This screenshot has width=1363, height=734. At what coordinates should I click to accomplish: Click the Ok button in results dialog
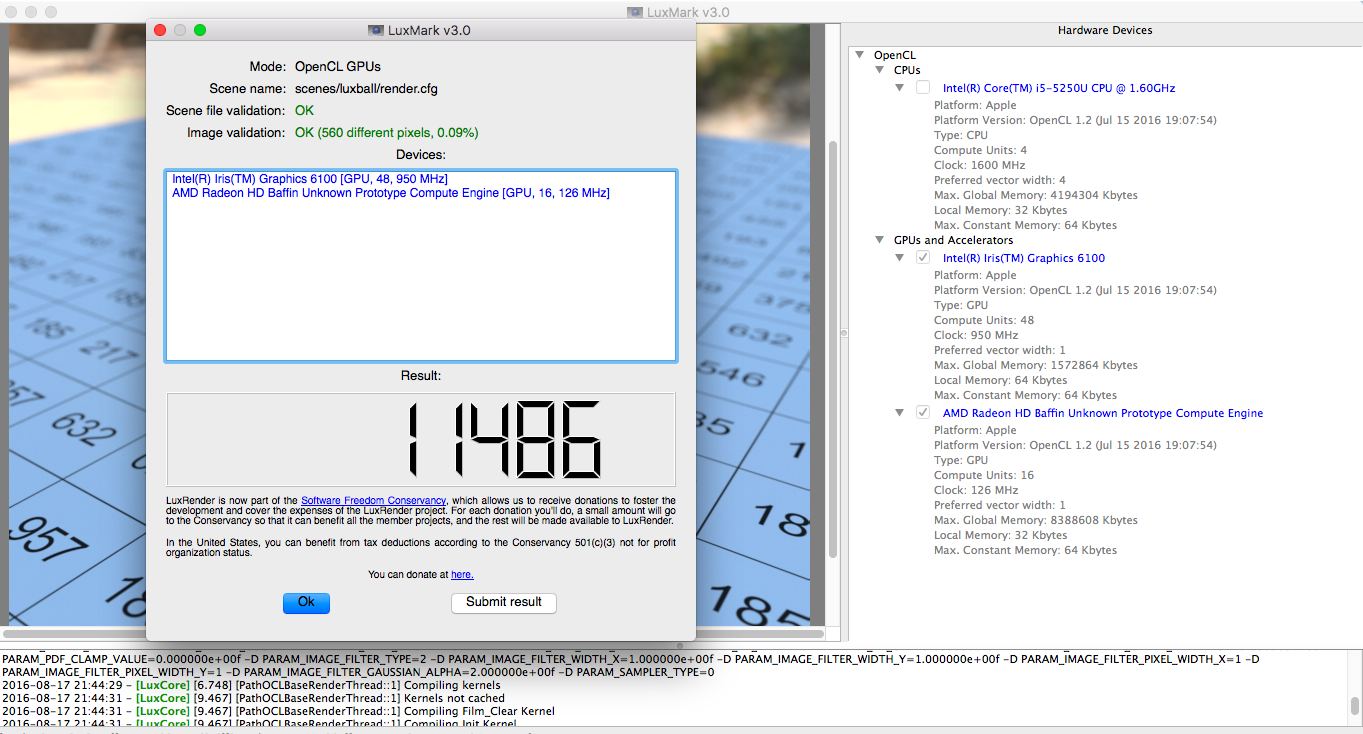tap(306, 602)
